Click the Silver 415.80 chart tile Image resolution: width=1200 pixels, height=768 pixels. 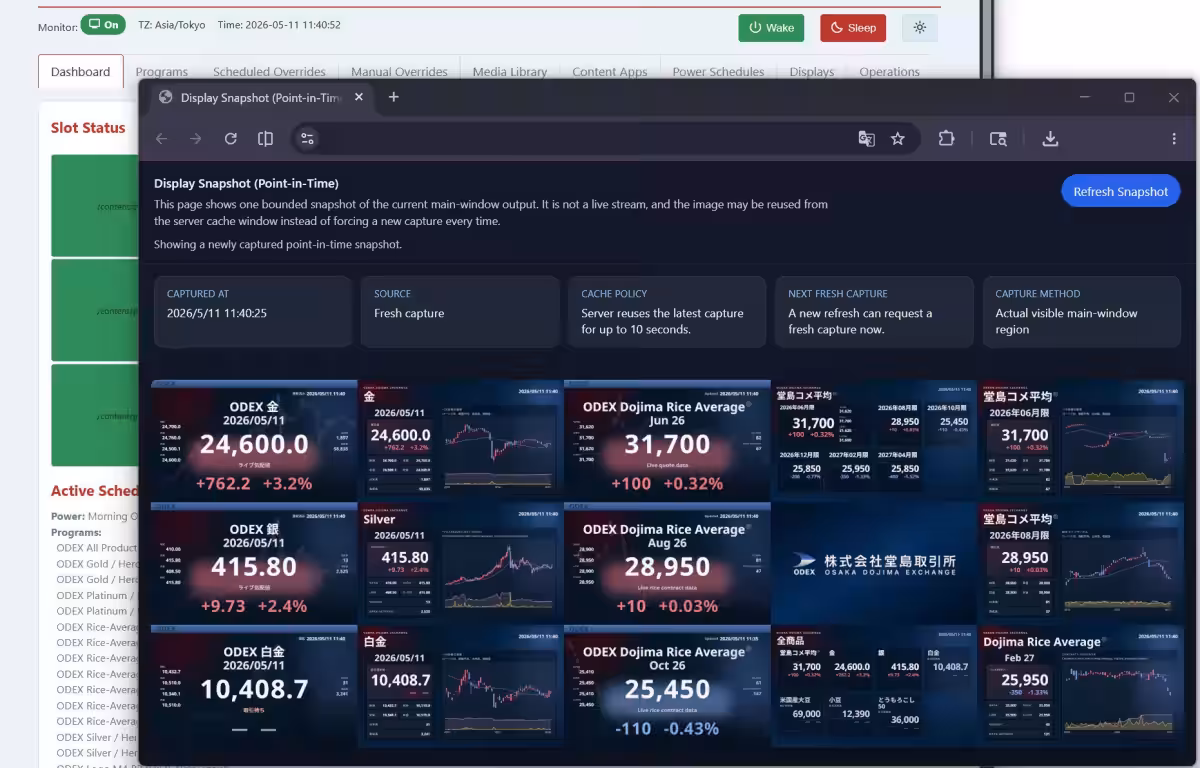click(x=461, y=562)
